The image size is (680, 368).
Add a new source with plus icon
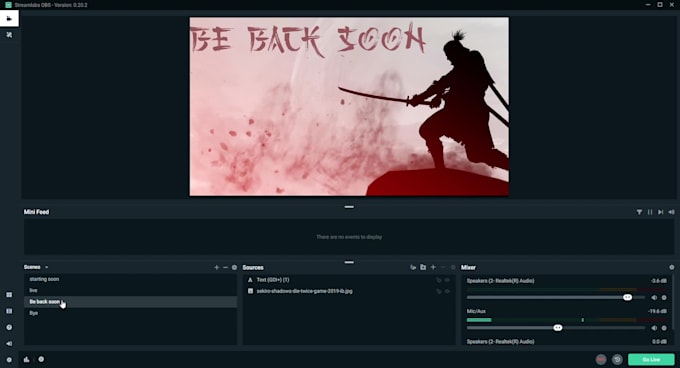tap(433, 267)
